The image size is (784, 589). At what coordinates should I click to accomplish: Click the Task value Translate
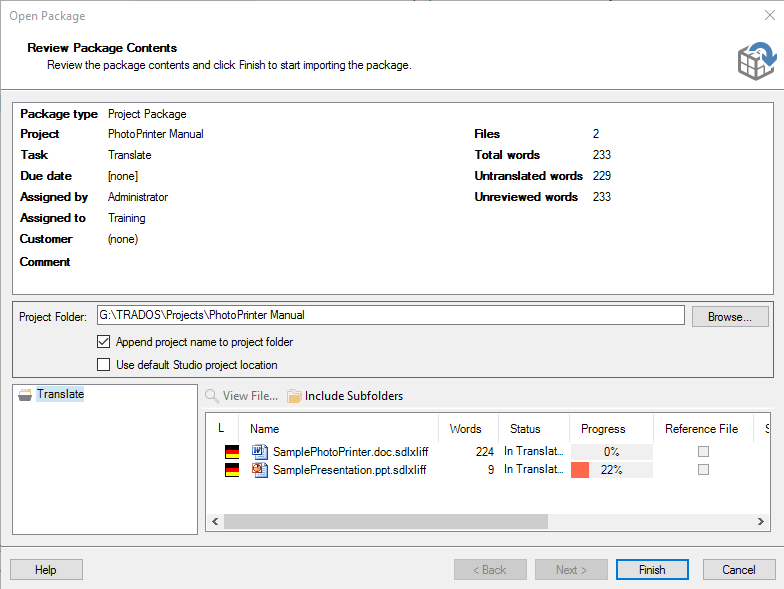point(130,155)
